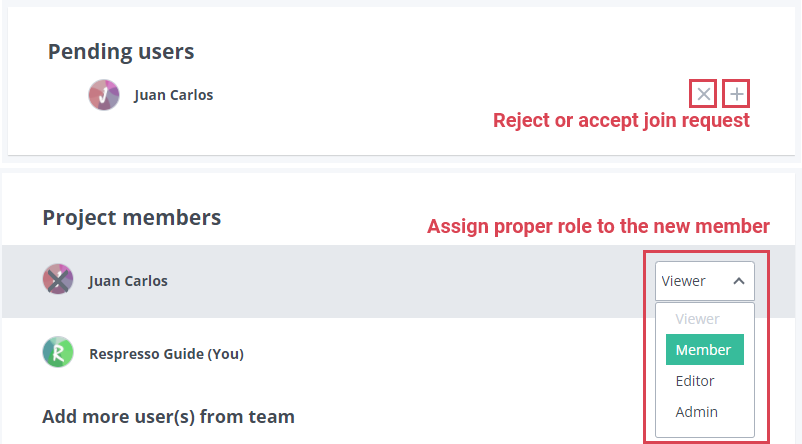Reject Juan Carlos join request with X icon
The width and height of the screenshot is (802, 444).
703,94
